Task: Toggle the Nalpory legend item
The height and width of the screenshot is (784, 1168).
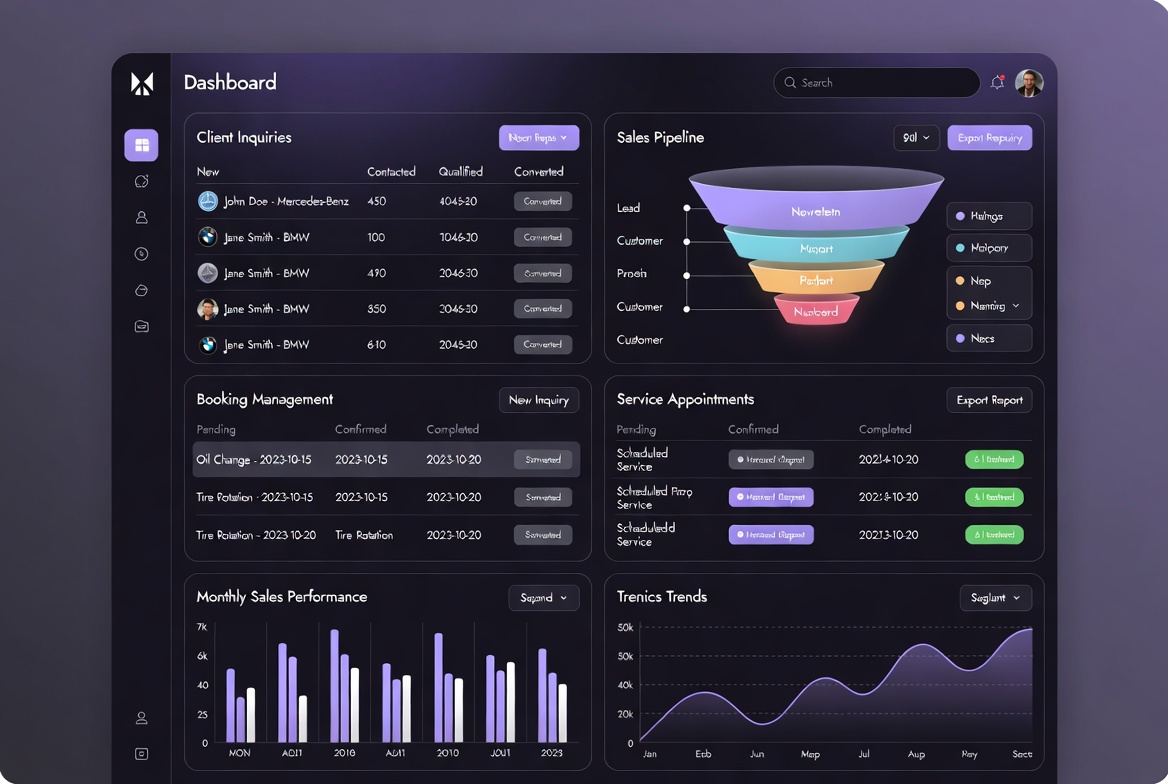Action: [989, 248]
